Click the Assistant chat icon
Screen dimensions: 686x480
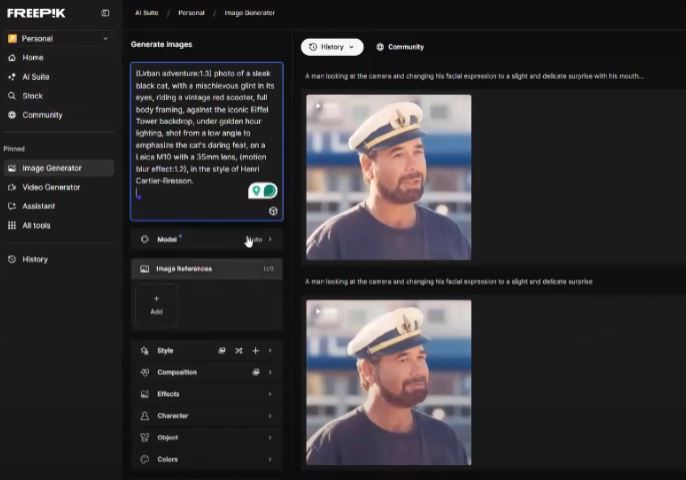click(13, 206)
